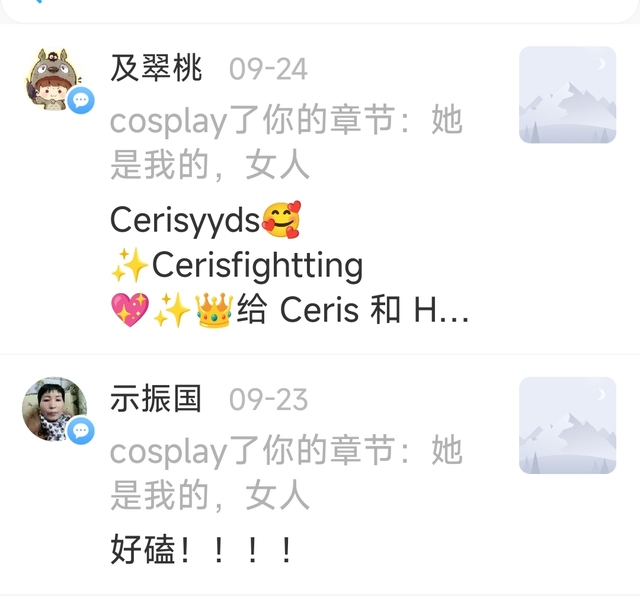Open 示振国's profile photo avatar
The width and height of the screenshot is (640, 599).
54,409
